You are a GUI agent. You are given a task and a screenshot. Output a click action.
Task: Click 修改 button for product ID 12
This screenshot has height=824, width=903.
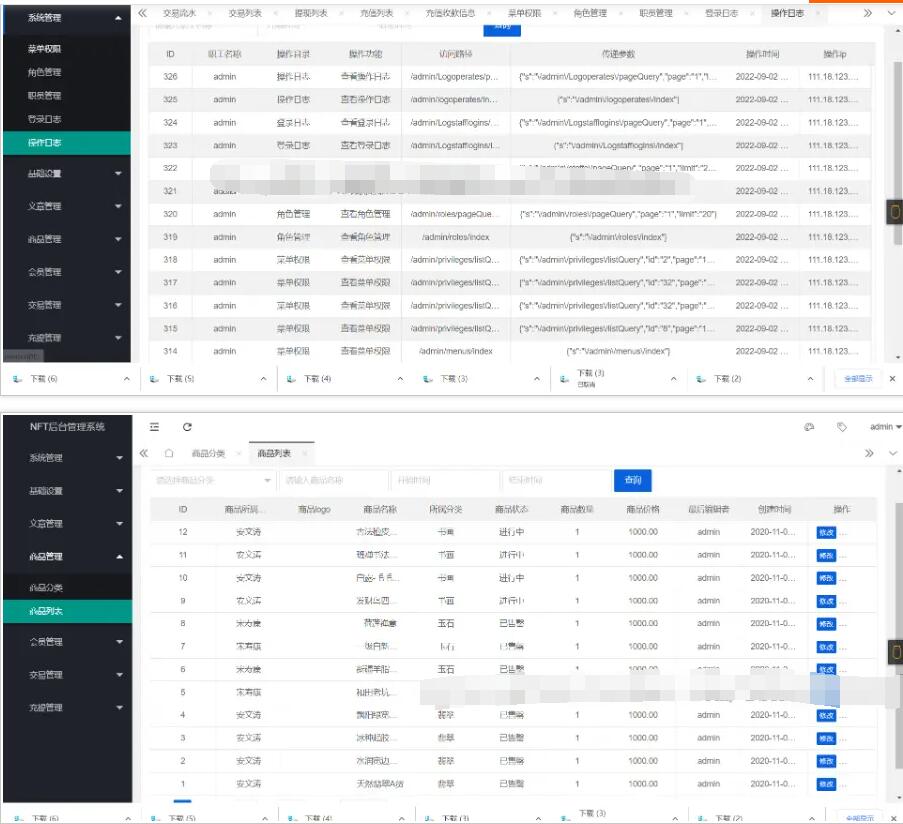[826, 532]
